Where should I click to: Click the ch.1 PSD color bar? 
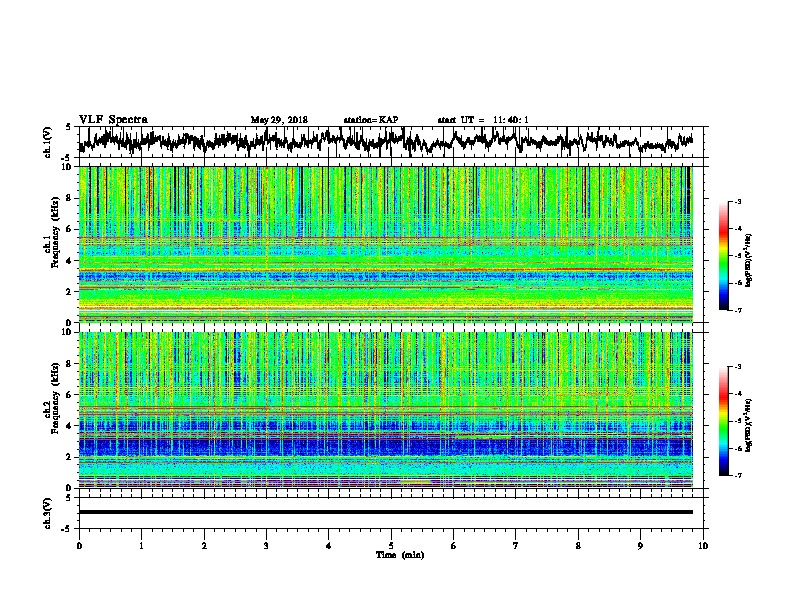pyautogui.click(x=723, y=256)
